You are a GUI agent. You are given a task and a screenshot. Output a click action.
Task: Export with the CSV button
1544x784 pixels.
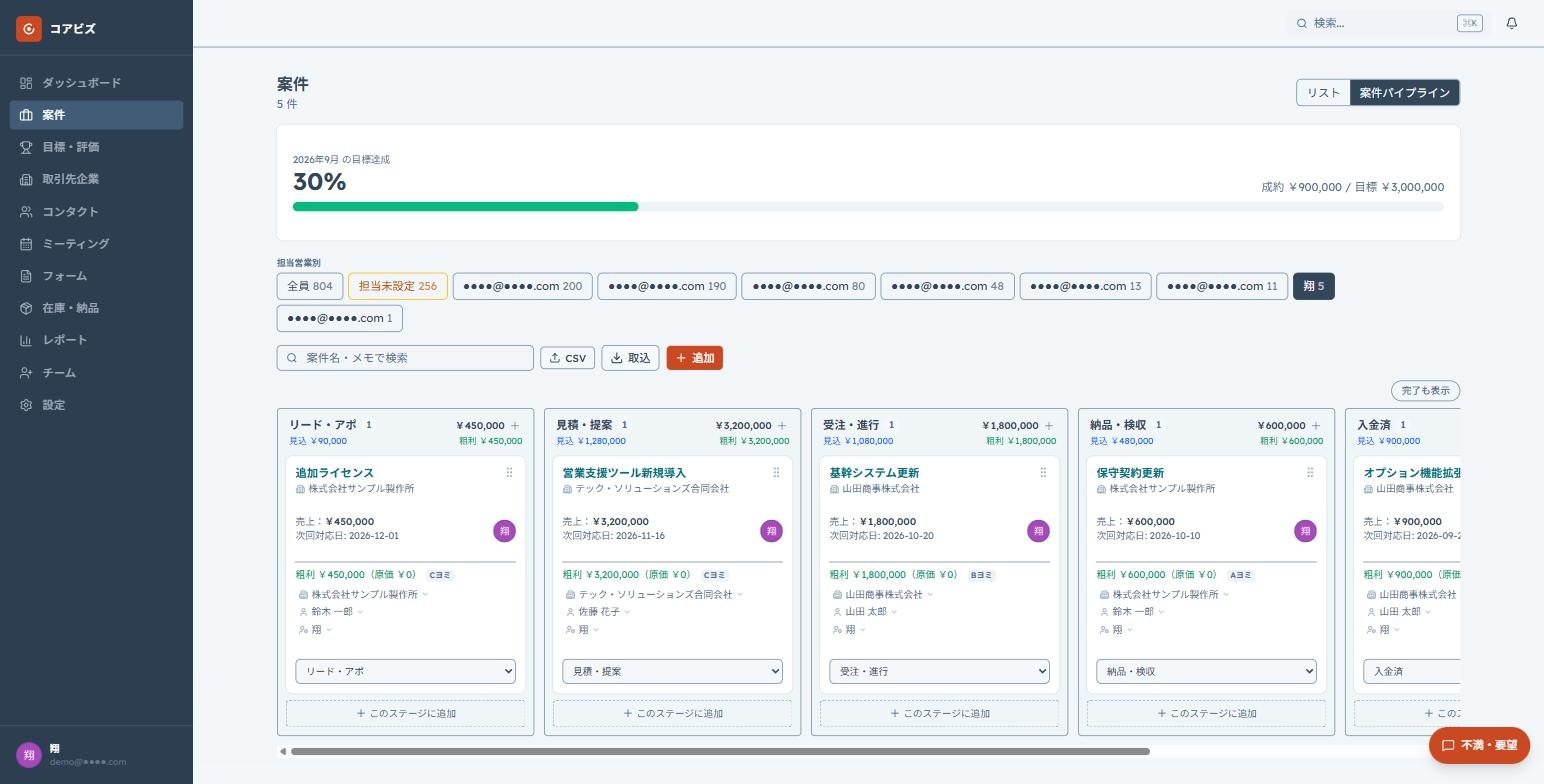(x=567, y=358)
